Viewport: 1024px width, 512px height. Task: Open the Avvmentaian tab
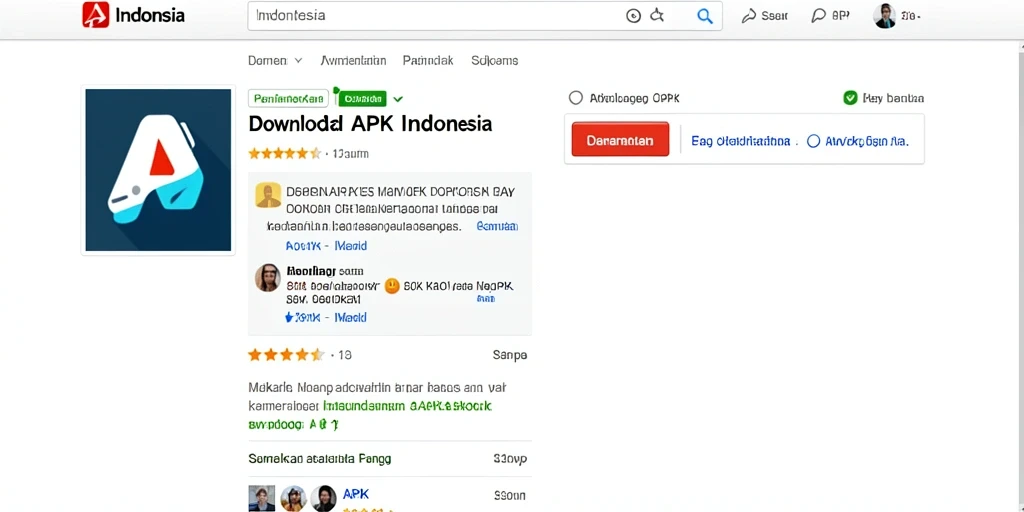point(353,61)
